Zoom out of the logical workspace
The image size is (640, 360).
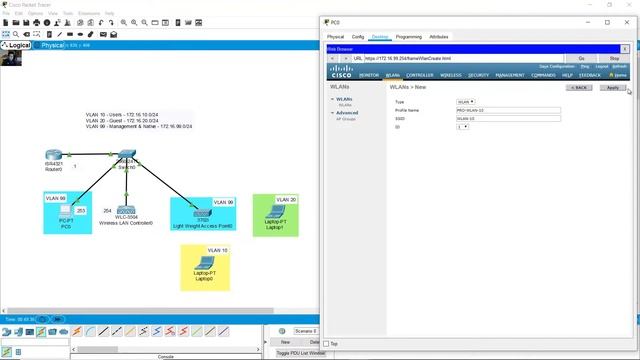click(x=144, y=23)
